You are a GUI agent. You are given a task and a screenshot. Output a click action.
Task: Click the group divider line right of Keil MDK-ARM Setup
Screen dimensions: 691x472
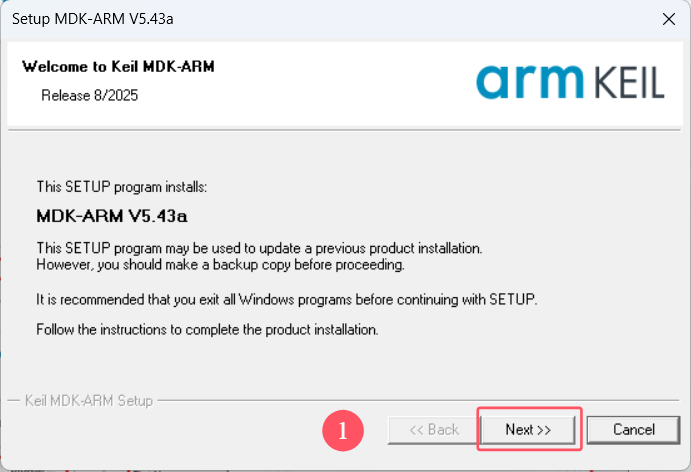(419, 401)
